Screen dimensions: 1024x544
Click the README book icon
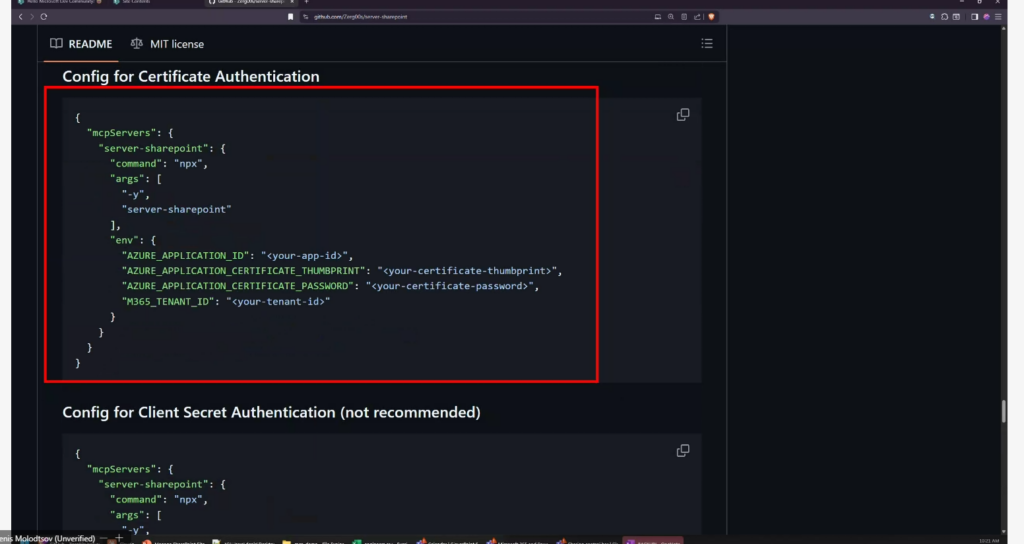pos(56,44)
